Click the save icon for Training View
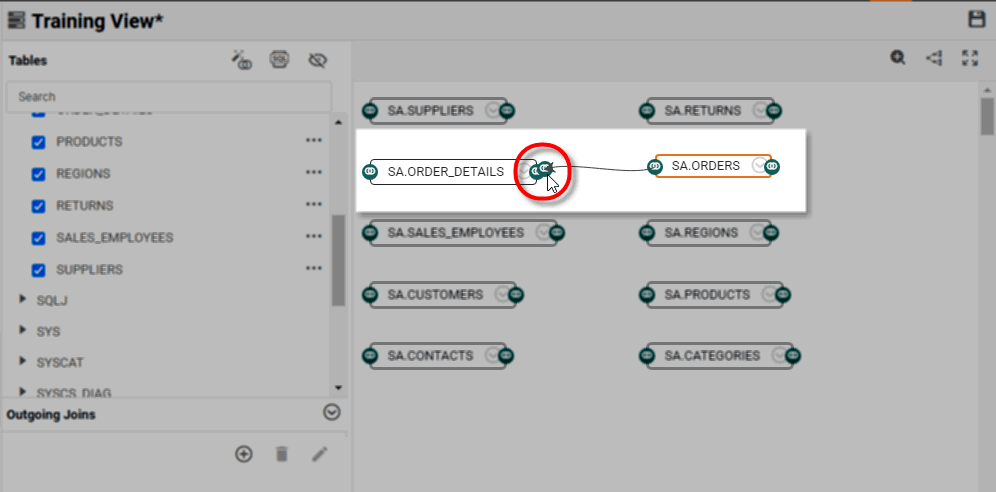Screen dimensions: 996x492 point(976,19)
